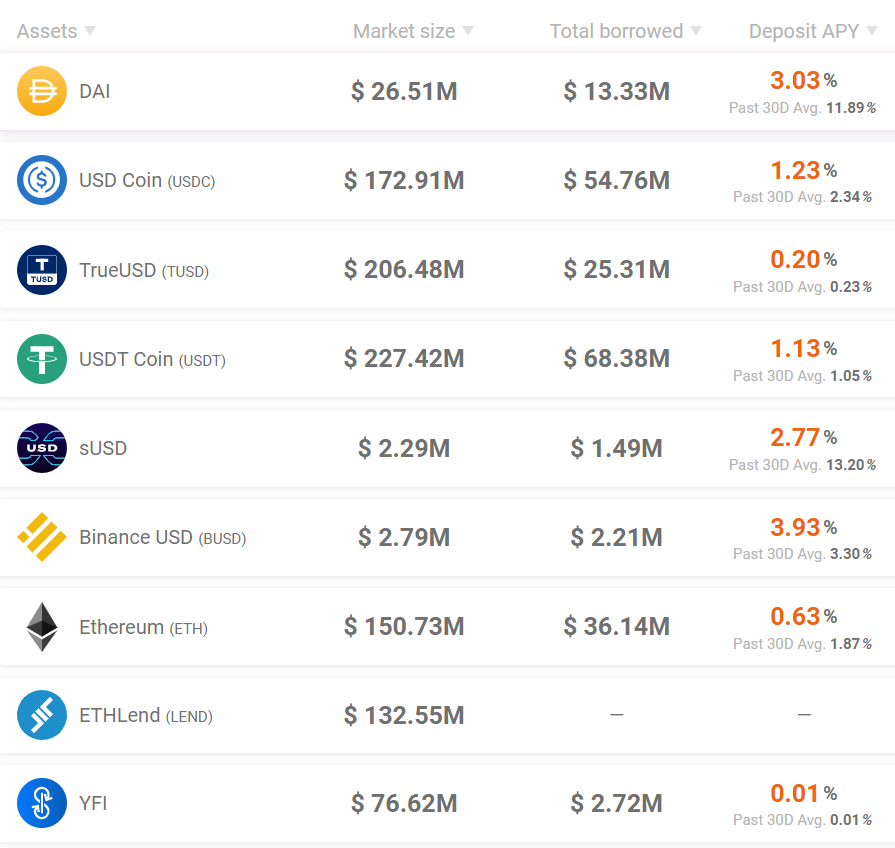Select DAI market size $ 26.51M
This screenshot has width=895, height=848.
click(x=404, y=91)
